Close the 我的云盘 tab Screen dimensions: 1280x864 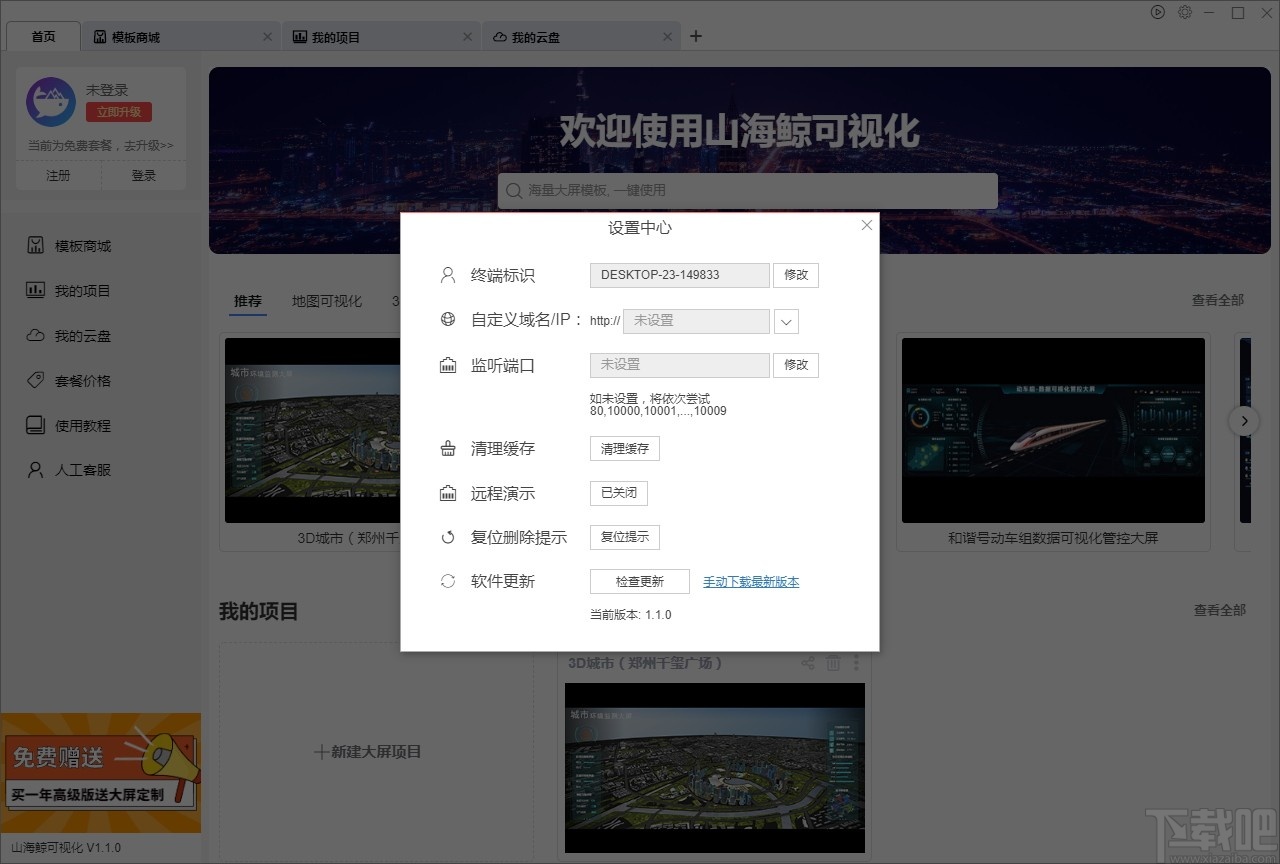coord(667,37)
